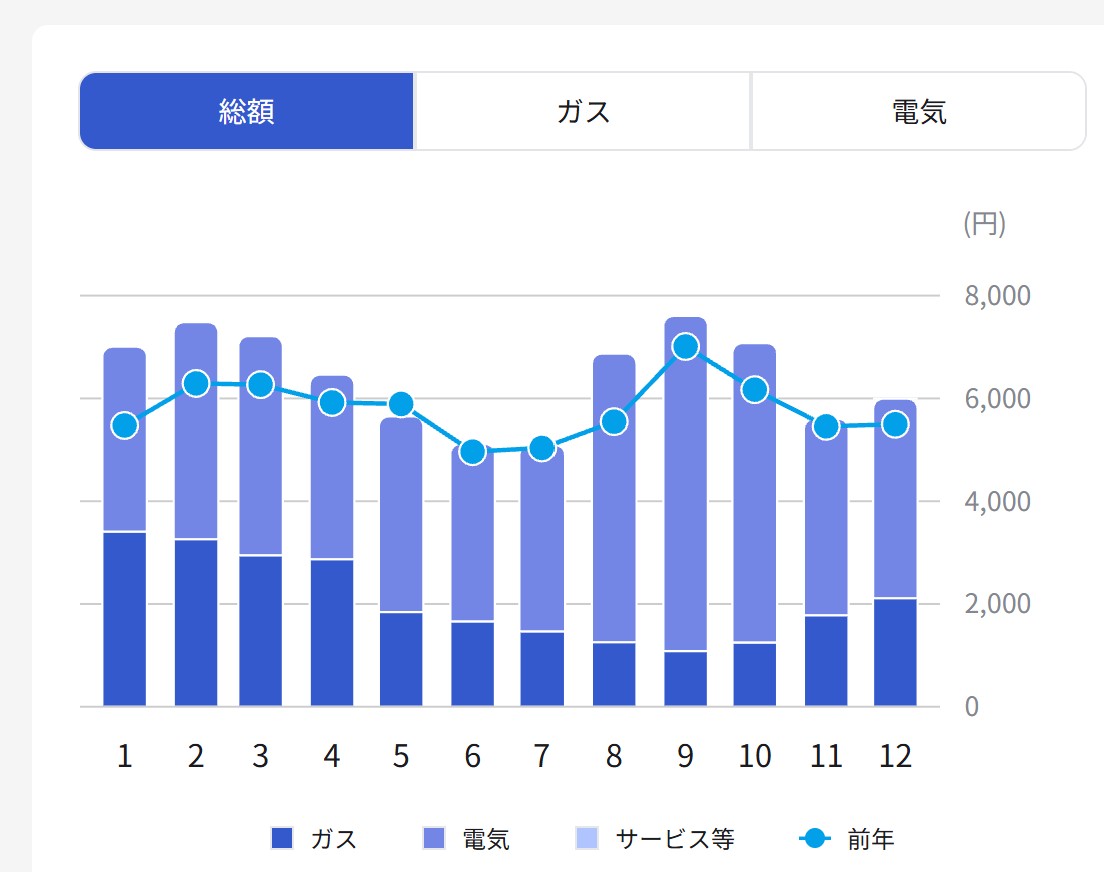
Task: Select the 前年 marker for month 7
Action: point(542,448)
